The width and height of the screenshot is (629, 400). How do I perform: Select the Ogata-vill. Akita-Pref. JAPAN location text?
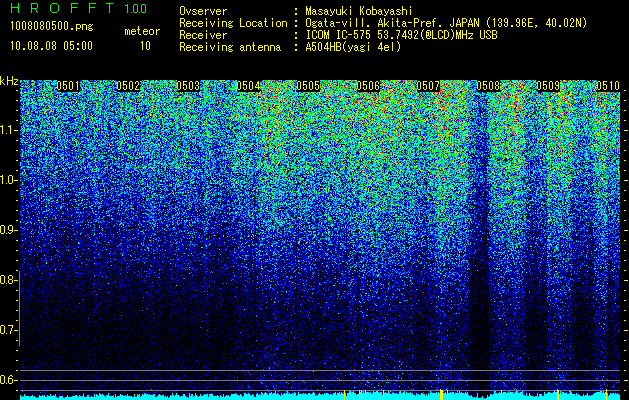446,23
